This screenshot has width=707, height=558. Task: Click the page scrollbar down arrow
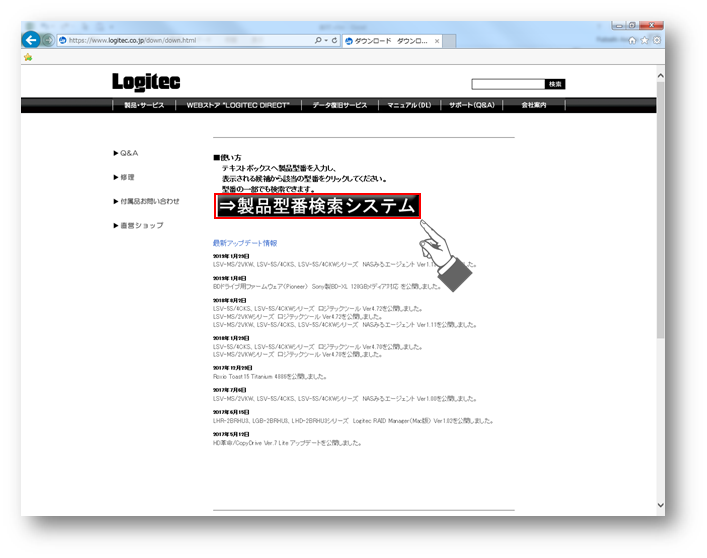661,505
